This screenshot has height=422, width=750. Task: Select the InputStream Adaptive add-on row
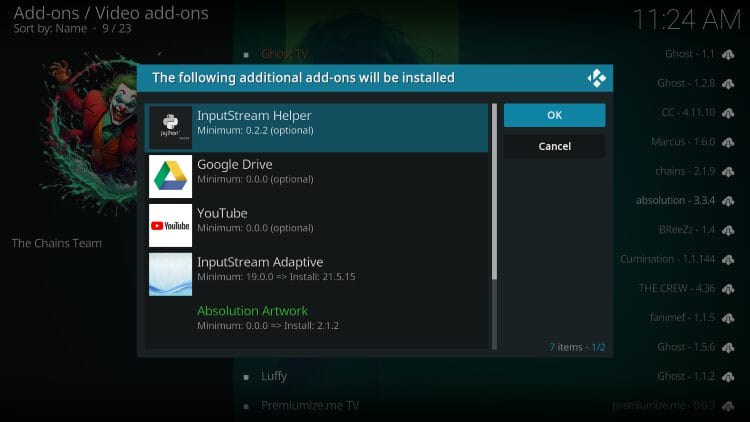317,274
